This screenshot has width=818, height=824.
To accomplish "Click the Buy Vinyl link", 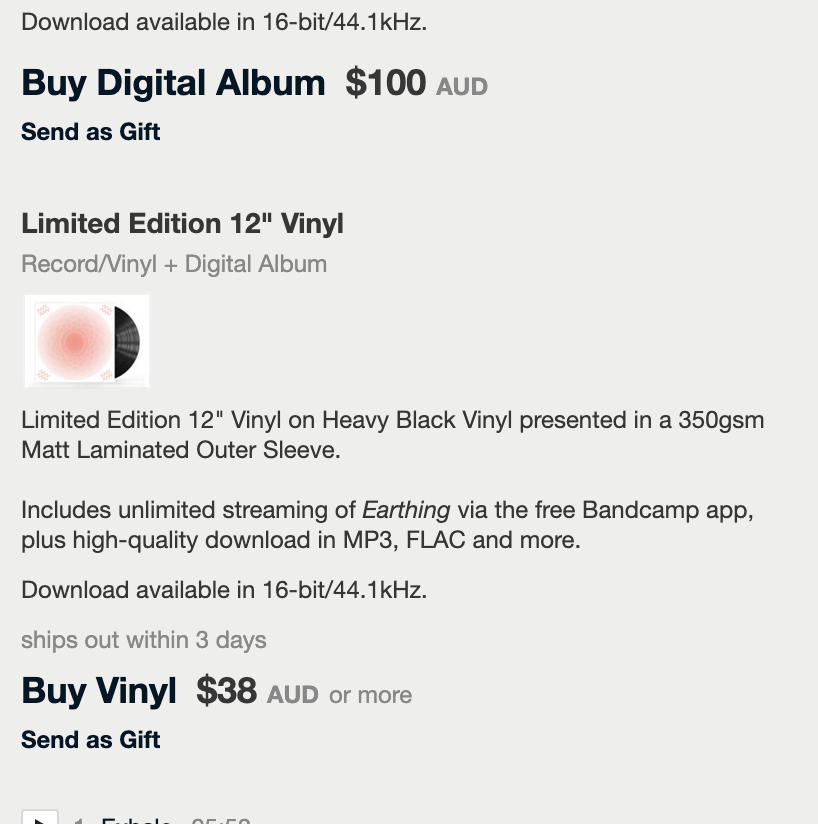I will tap(98, 691).
